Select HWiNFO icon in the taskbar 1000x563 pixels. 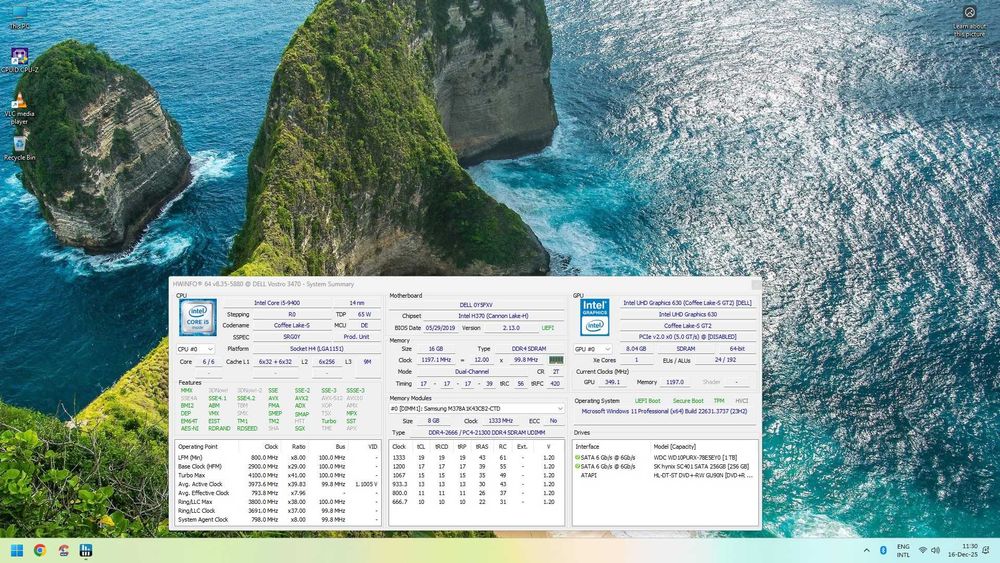point(86,550)
